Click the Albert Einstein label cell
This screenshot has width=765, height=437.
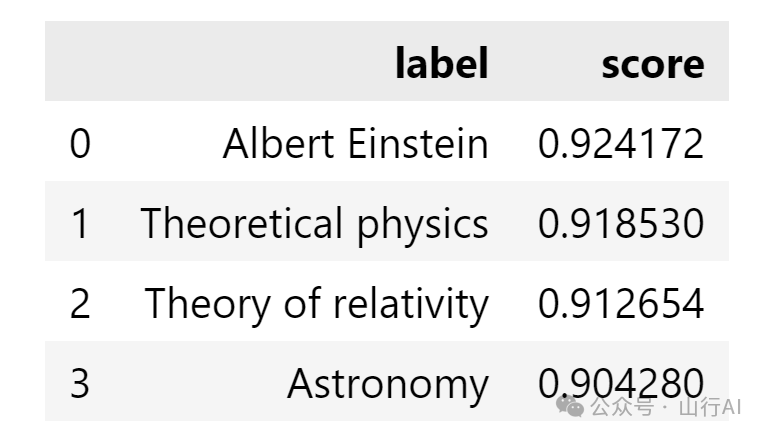355,144
